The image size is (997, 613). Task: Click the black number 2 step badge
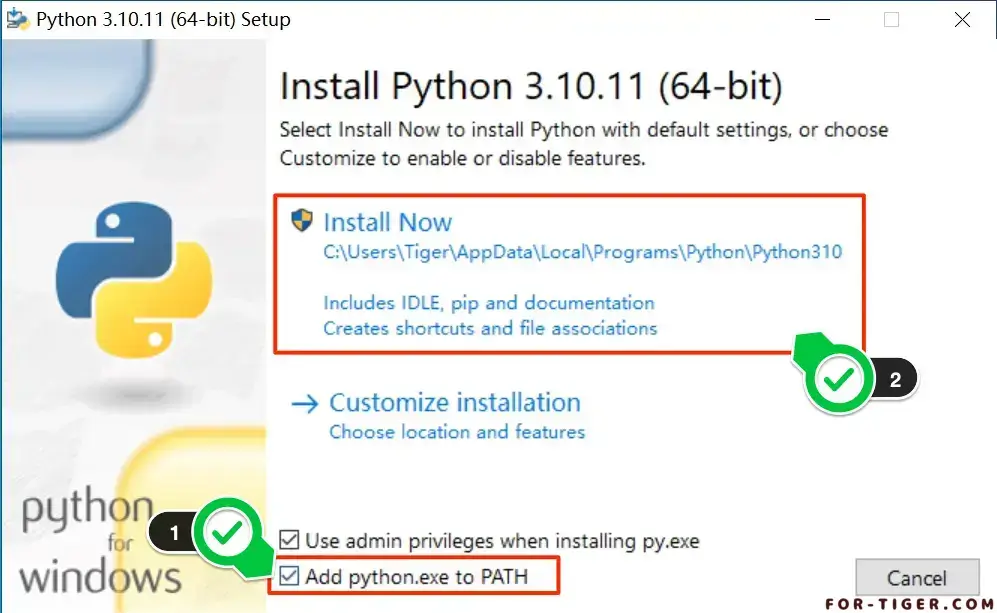pos(895,380)
